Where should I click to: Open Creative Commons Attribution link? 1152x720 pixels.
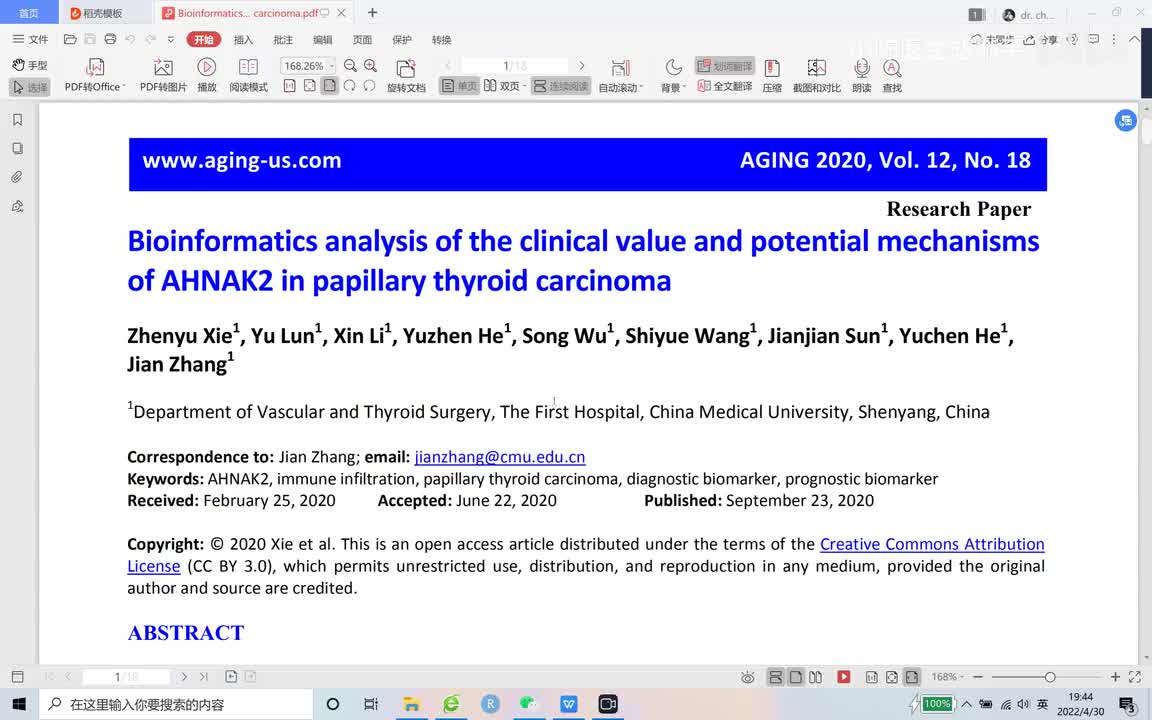[x=932, y=544]
